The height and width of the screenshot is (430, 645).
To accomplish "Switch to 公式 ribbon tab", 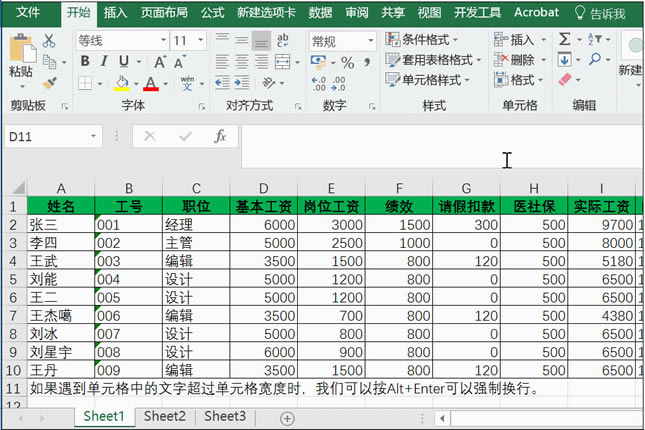I will pyautogui.click(x=213, y=13).
